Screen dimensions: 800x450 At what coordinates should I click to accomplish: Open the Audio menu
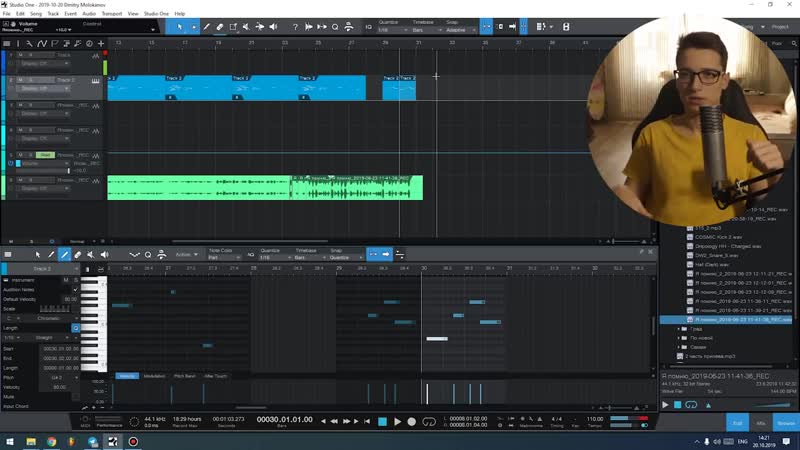(89, 14)
